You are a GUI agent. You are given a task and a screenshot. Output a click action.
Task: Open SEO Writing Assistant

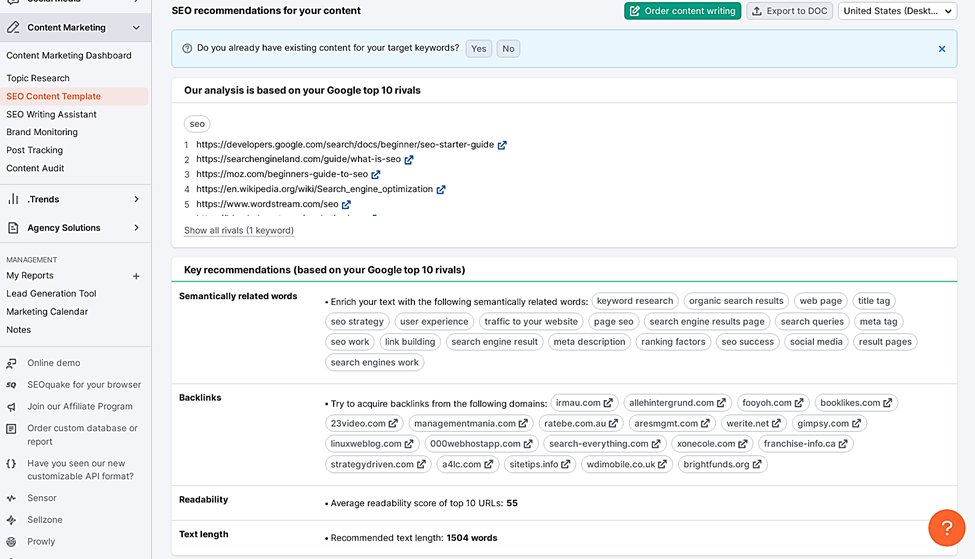point(52,114)
